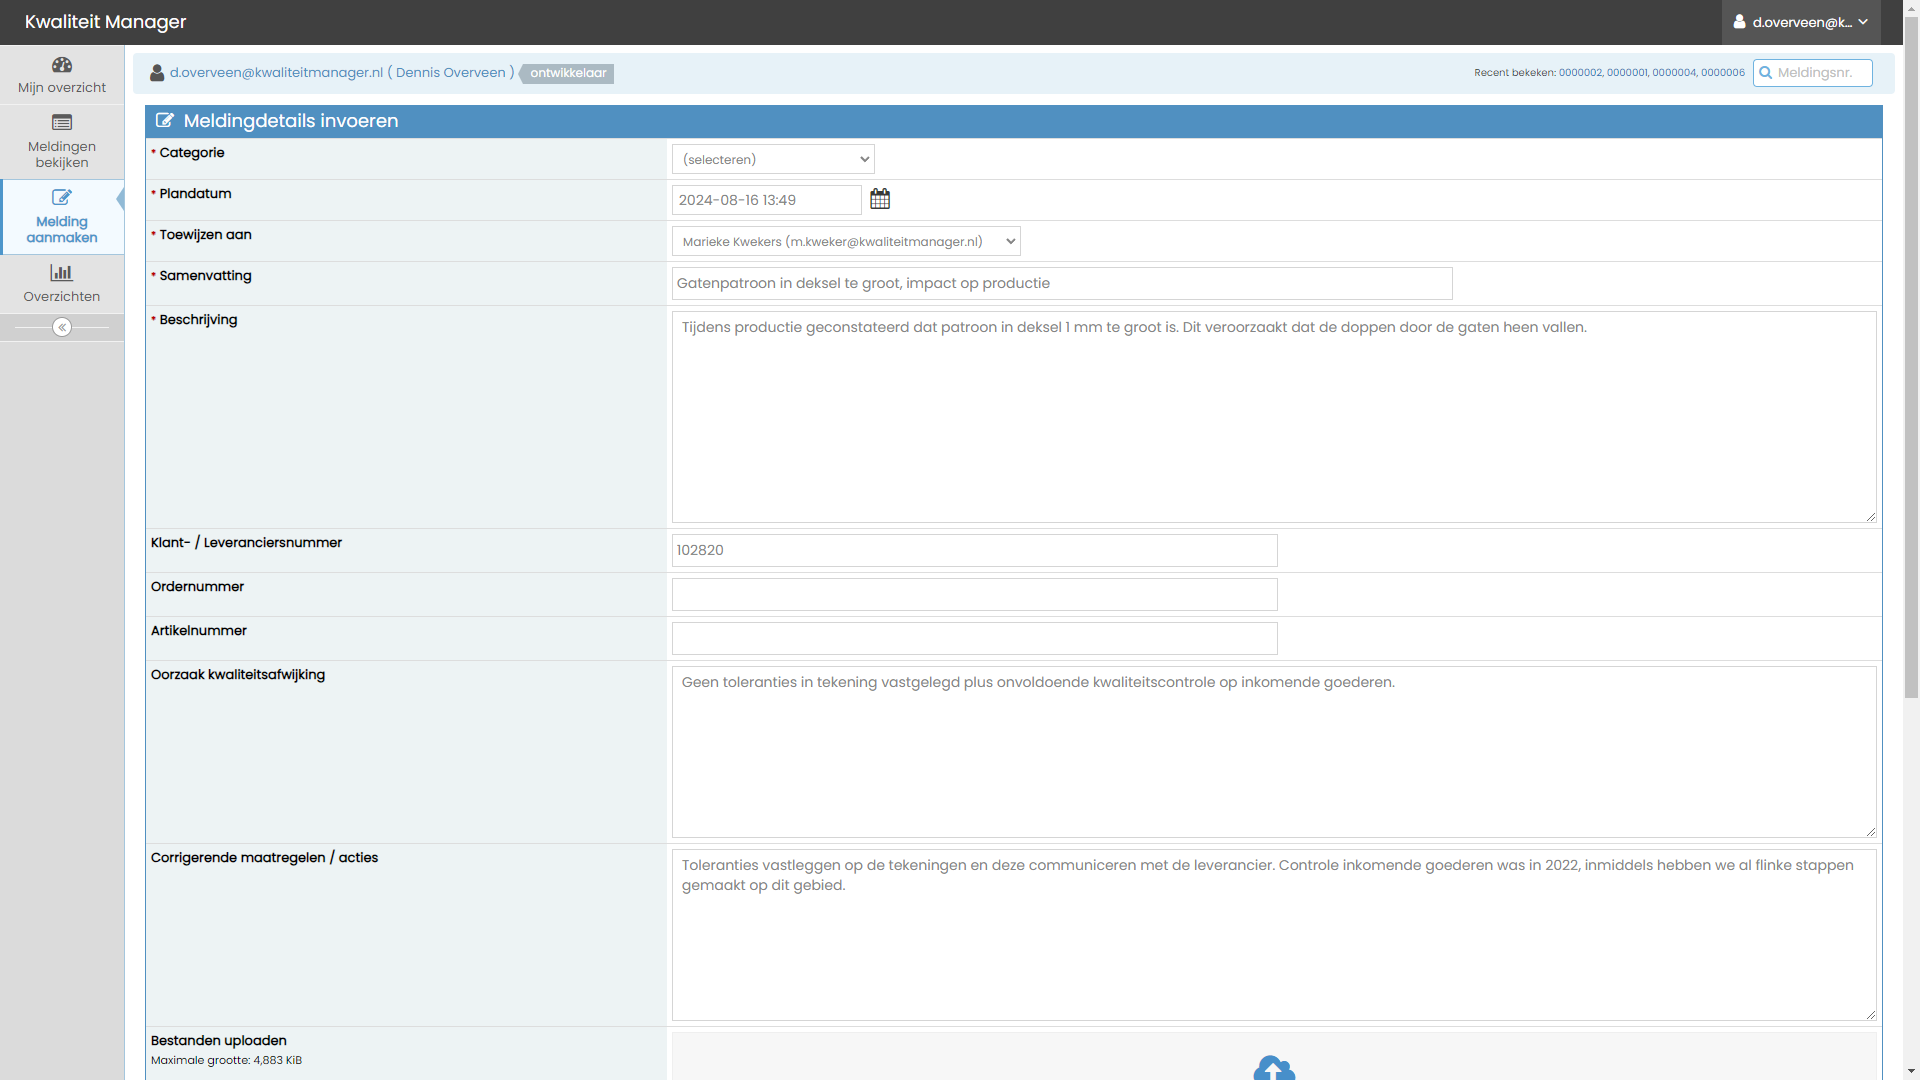
Task: Click the user icon next to the email
Action: point(157,73)
